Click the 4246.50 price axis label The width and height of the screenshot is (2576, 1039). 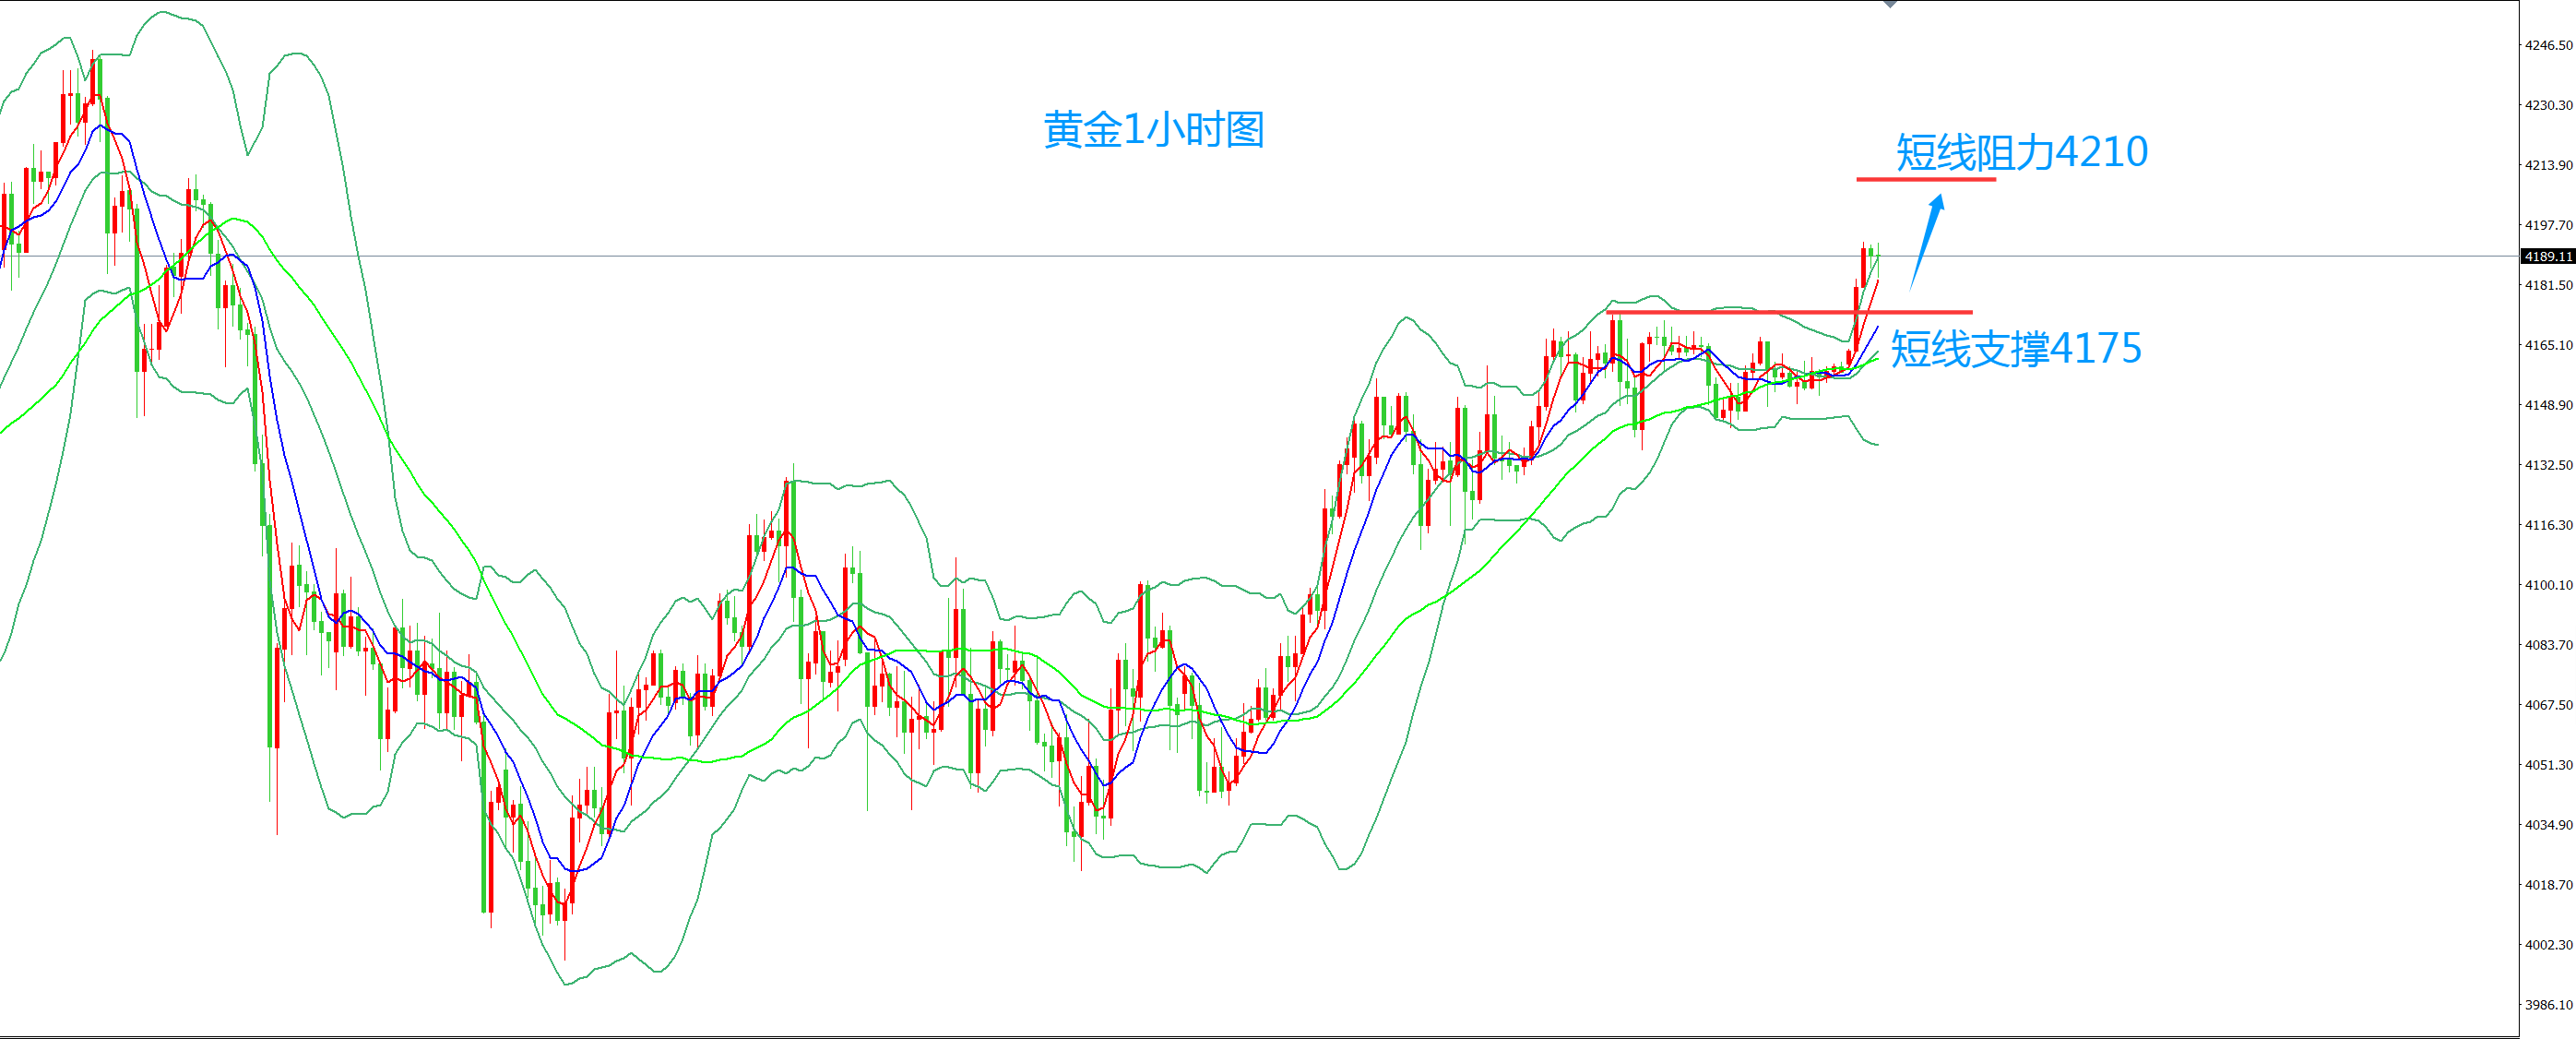point(2548,45)
